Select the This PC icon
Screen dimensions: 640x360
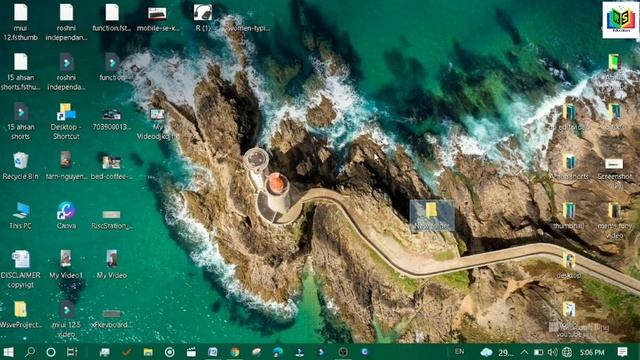tap(20, 211)
